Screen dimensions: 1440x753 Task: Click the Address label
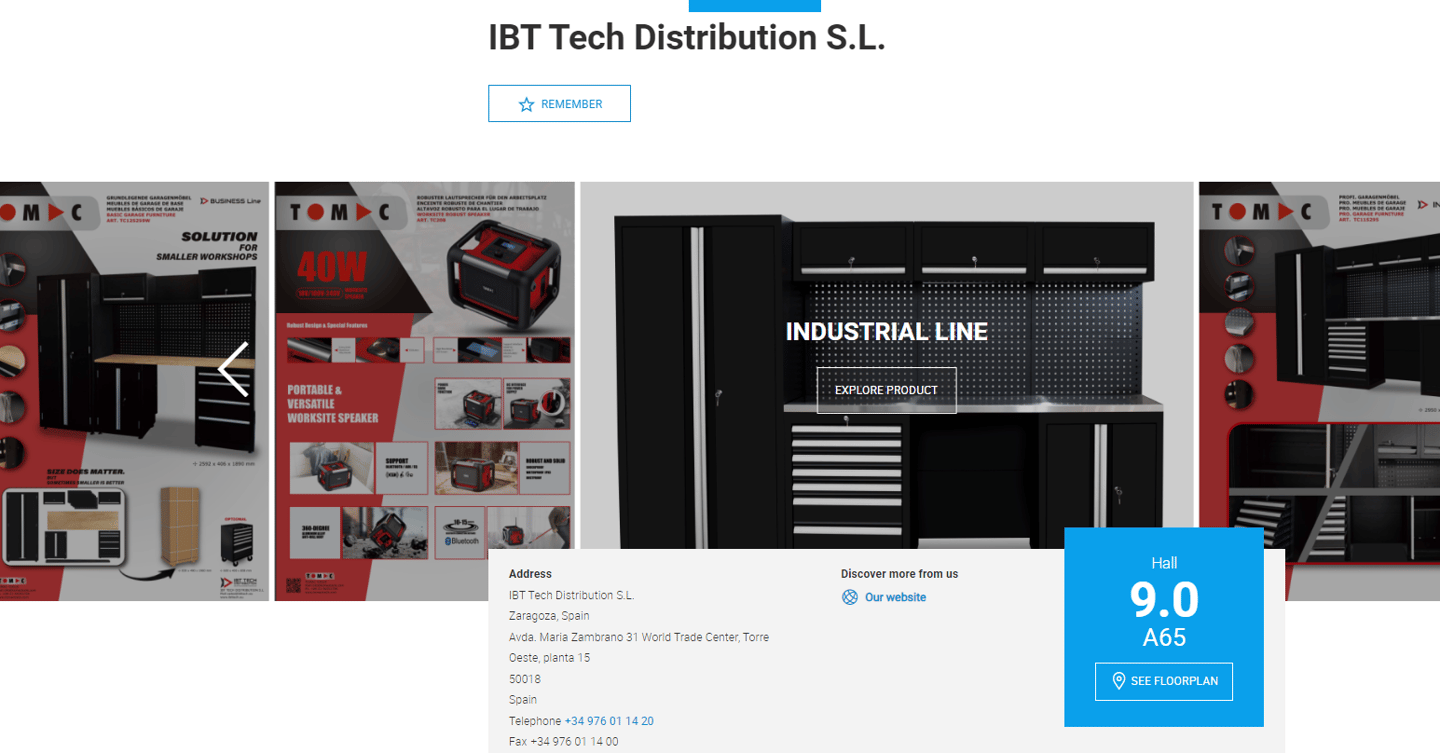[530, 574]
